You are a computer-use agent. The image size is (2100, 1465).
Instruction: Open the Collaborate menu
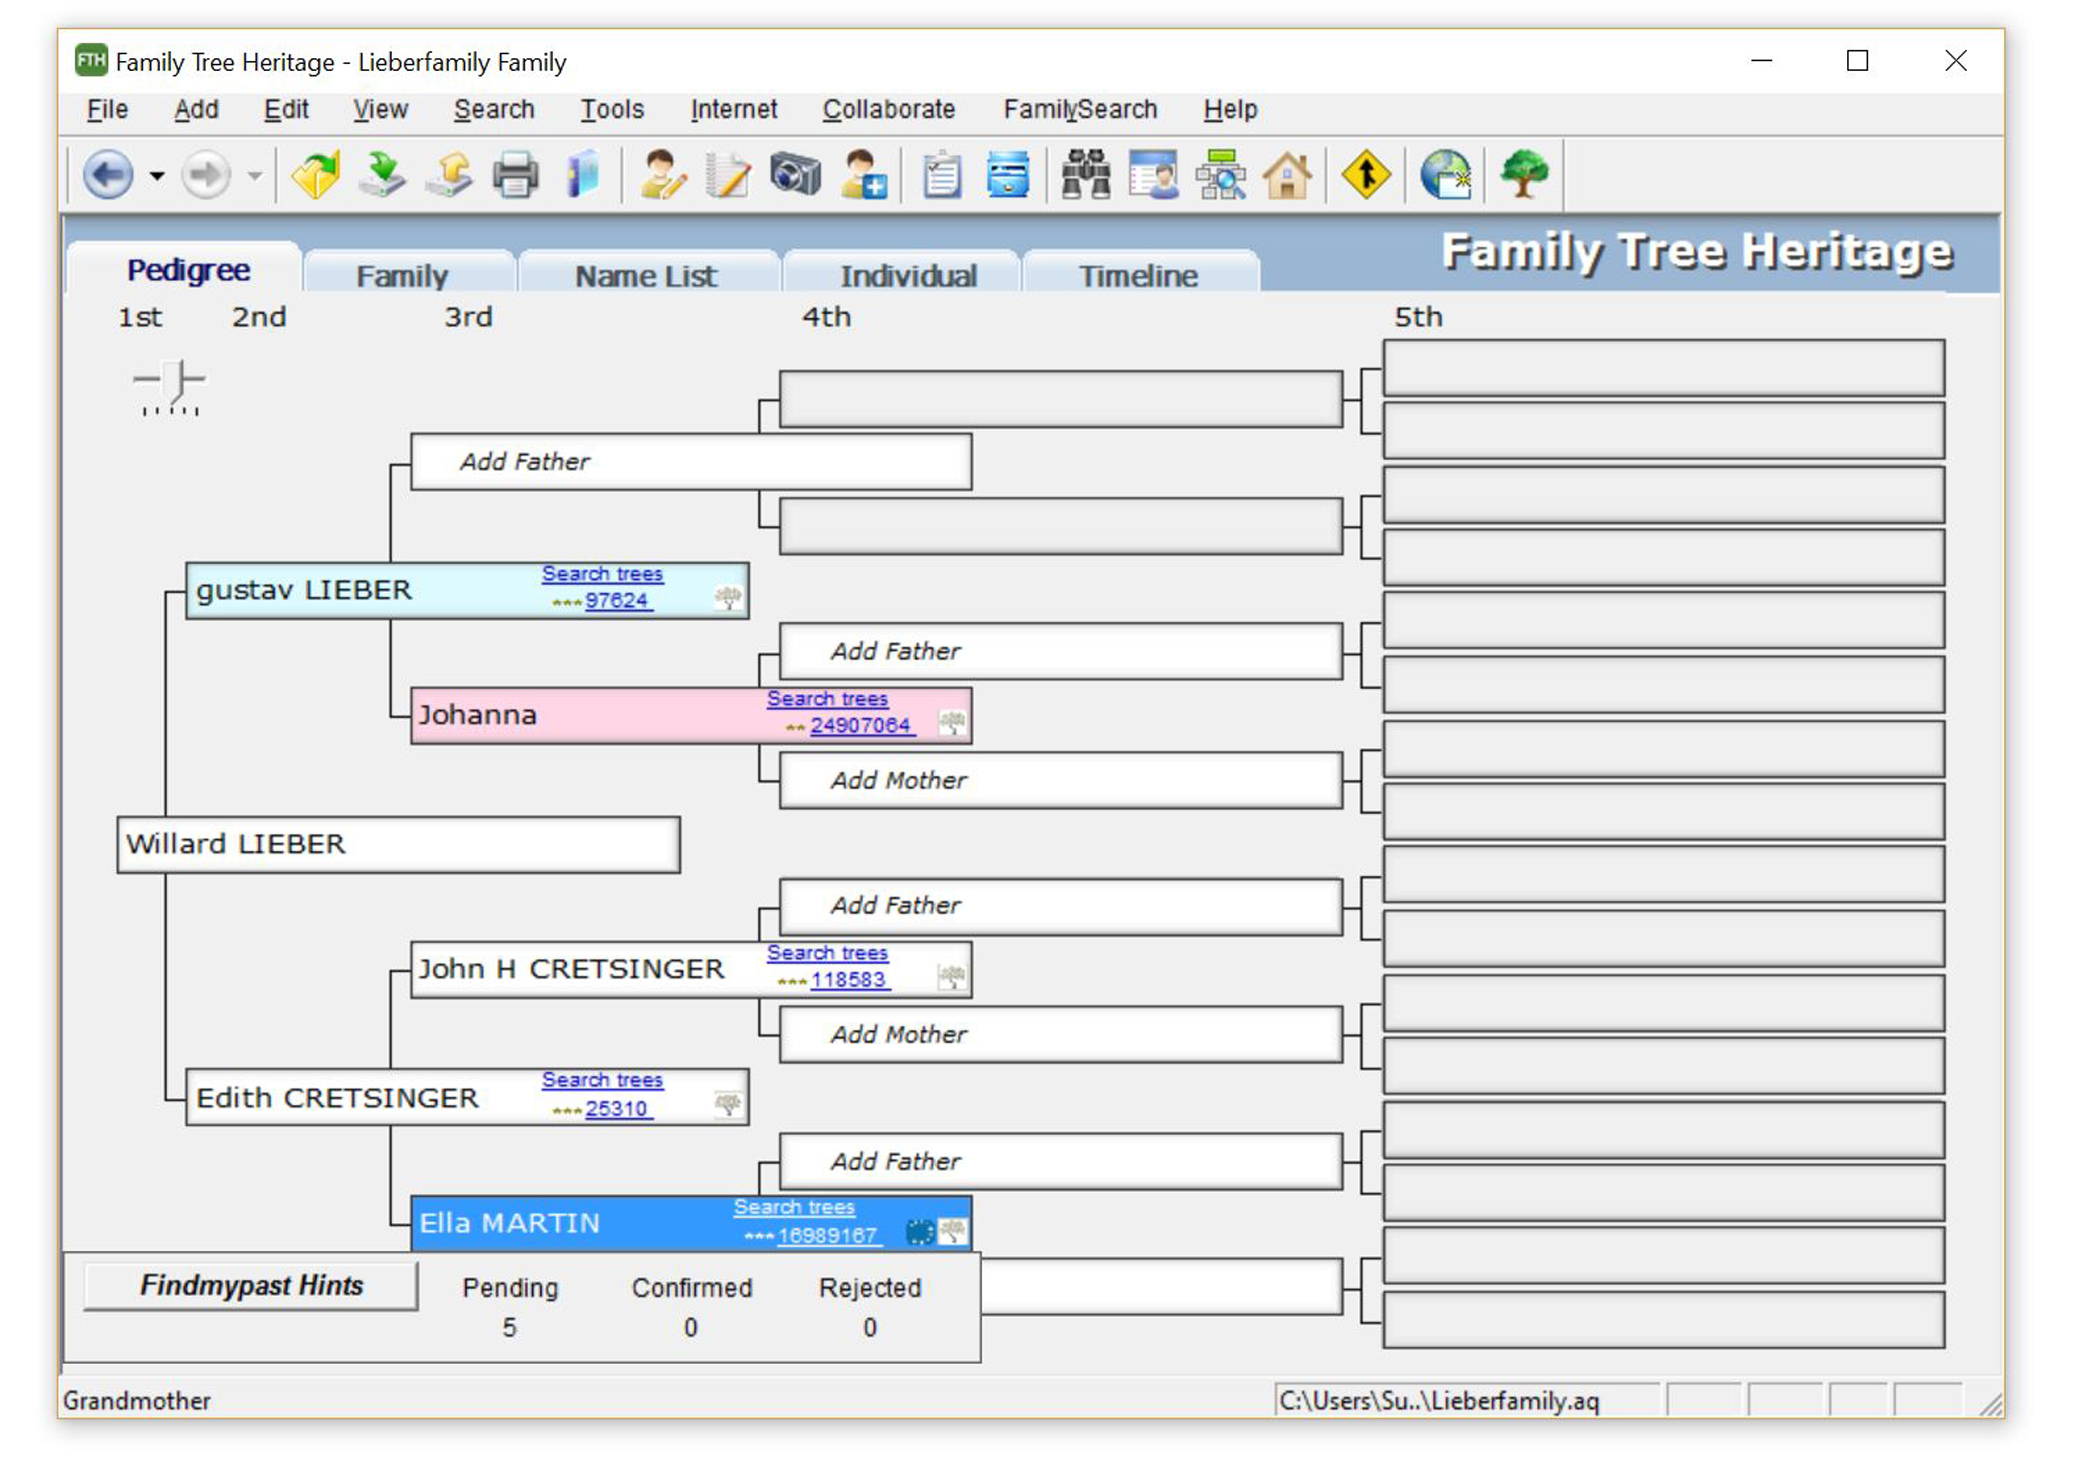888,109
